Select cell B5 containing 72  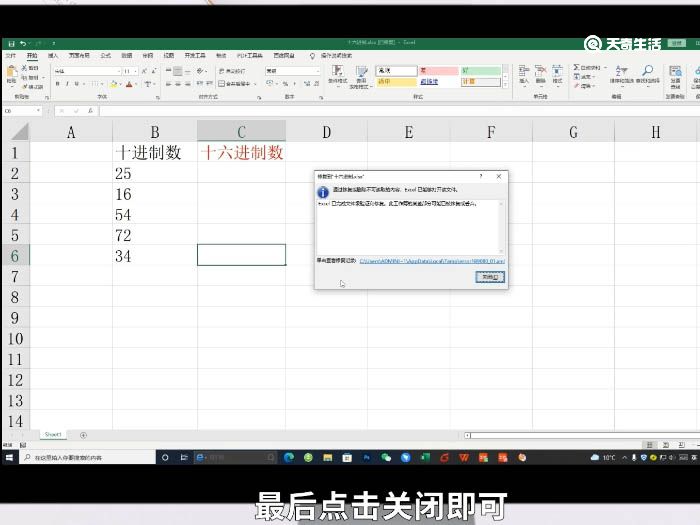pos(154,235)
